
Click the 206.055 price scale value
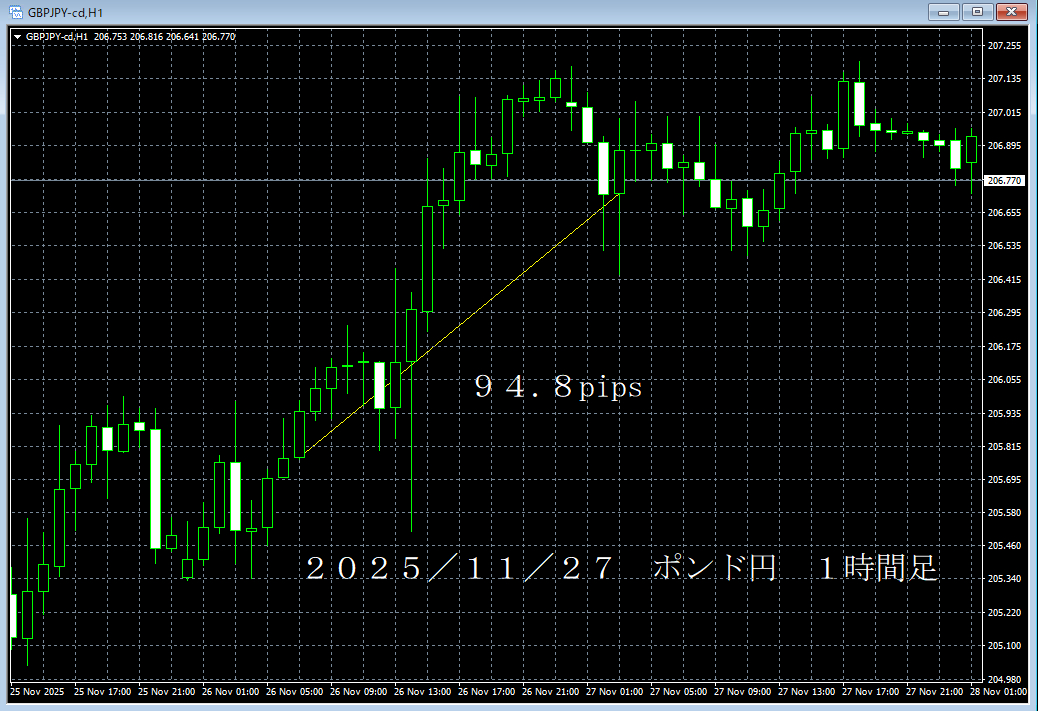(1004, 379)
